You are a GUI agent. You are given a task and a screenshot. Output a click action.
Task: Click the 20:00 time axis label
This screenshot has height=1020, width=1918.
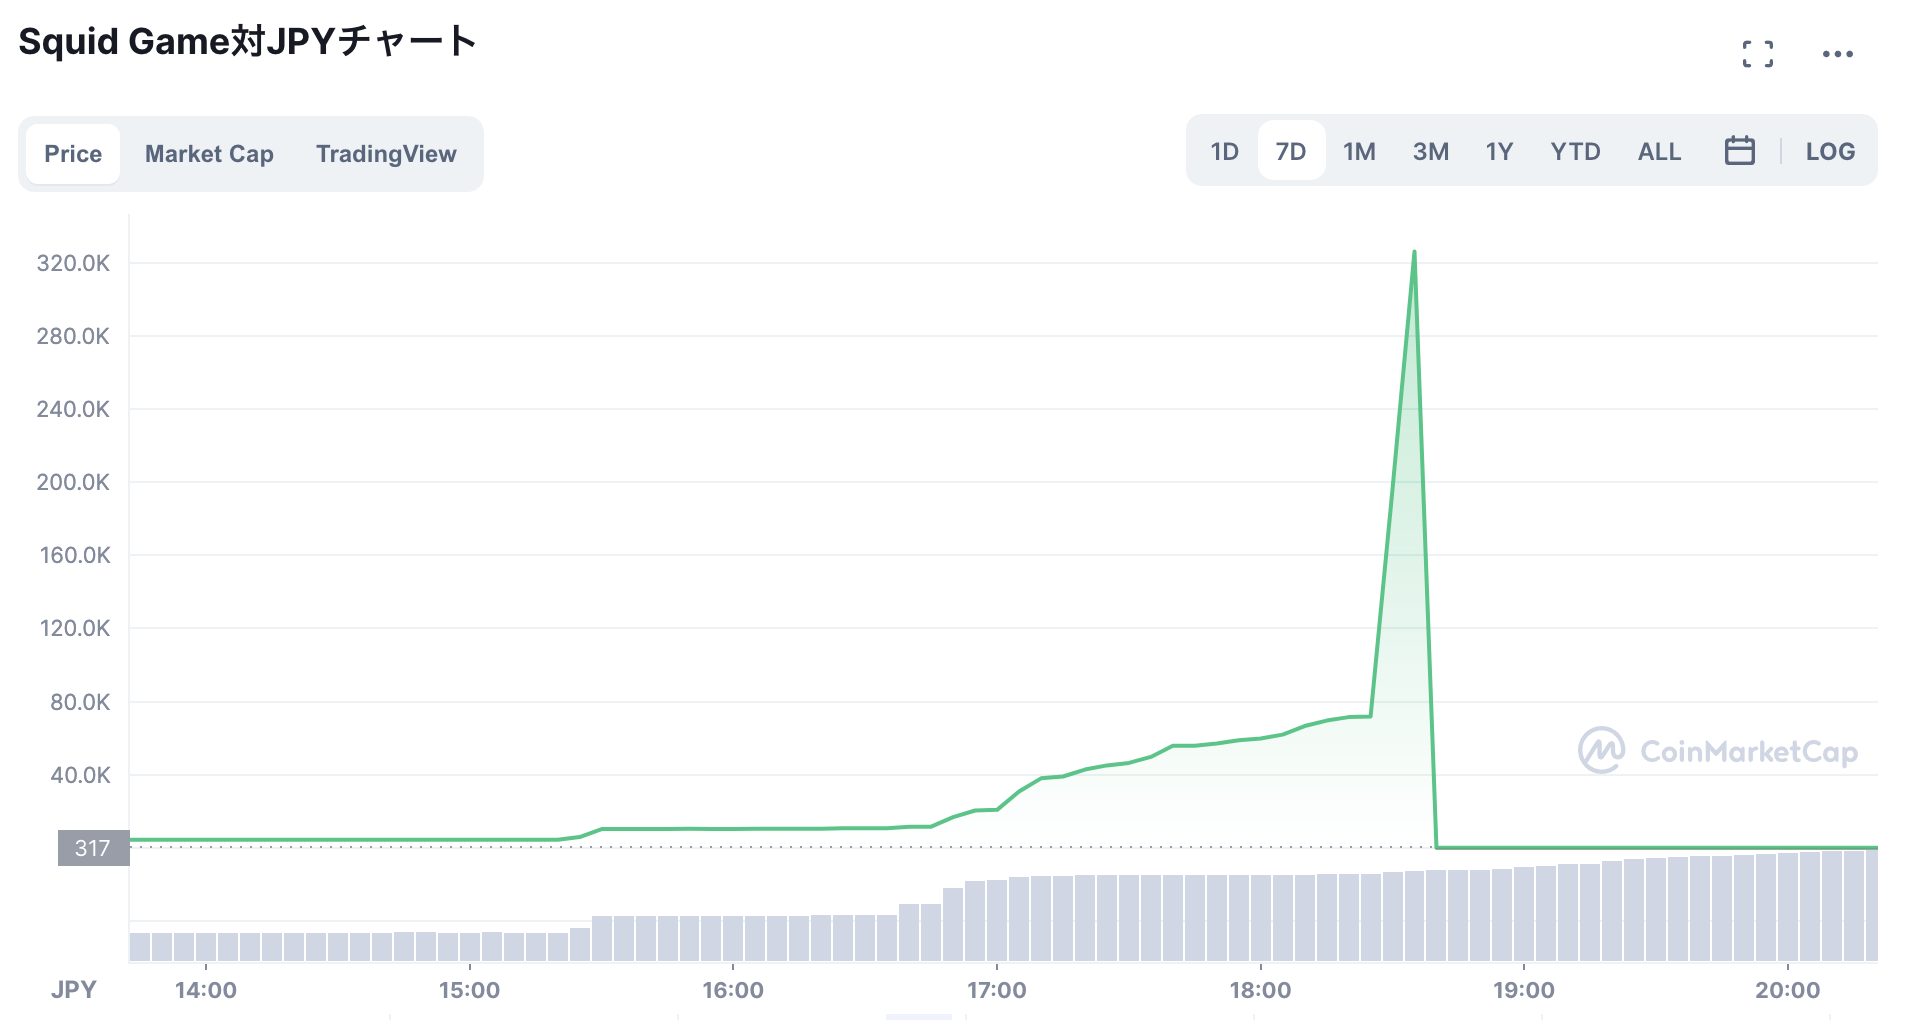1788,990
